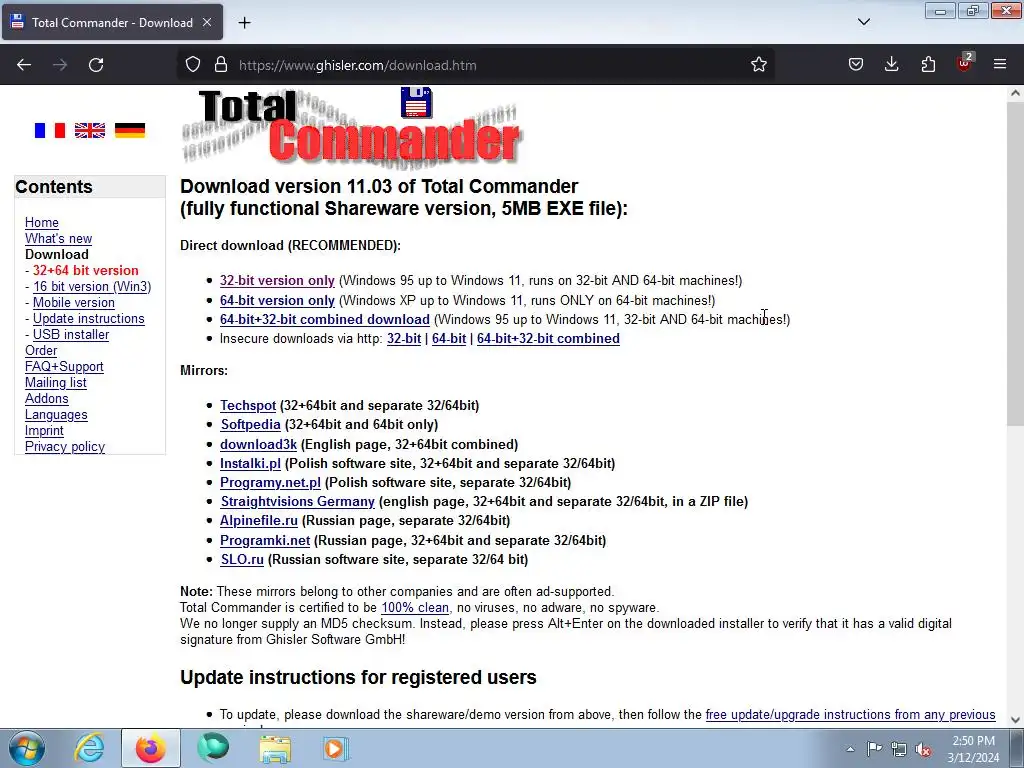This screenshot has height=768, width=1024.
Task: Download the 64-bit version only
Action: 277,300
